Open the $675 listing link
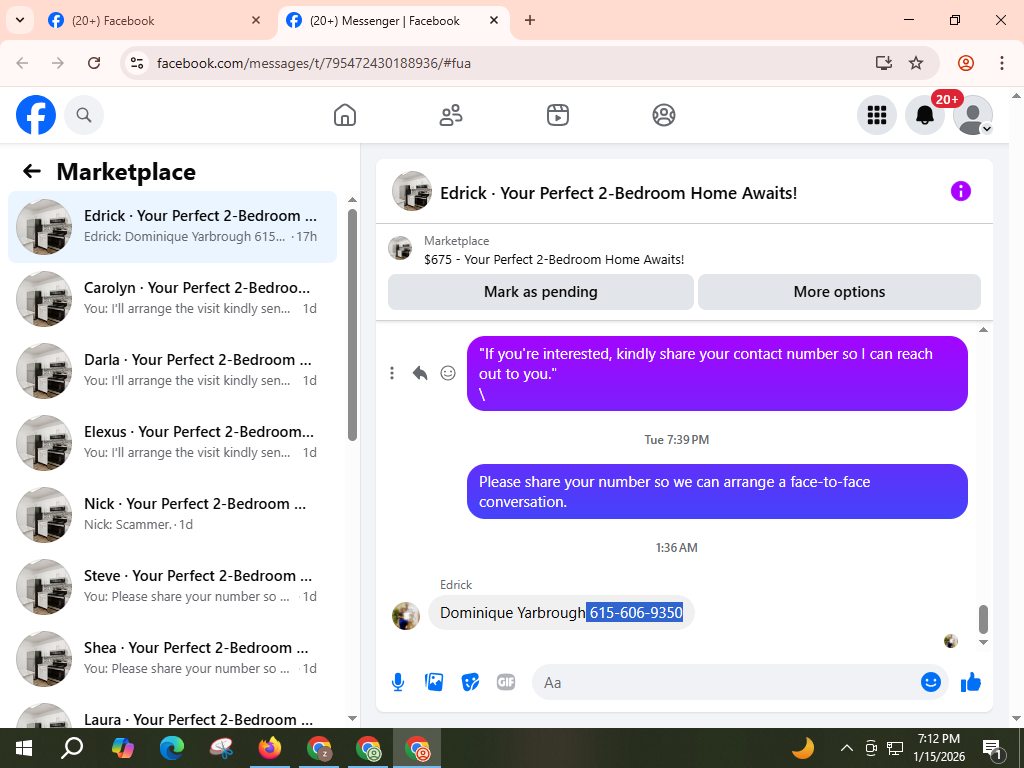1024x768 pixels. click(554, 259)
